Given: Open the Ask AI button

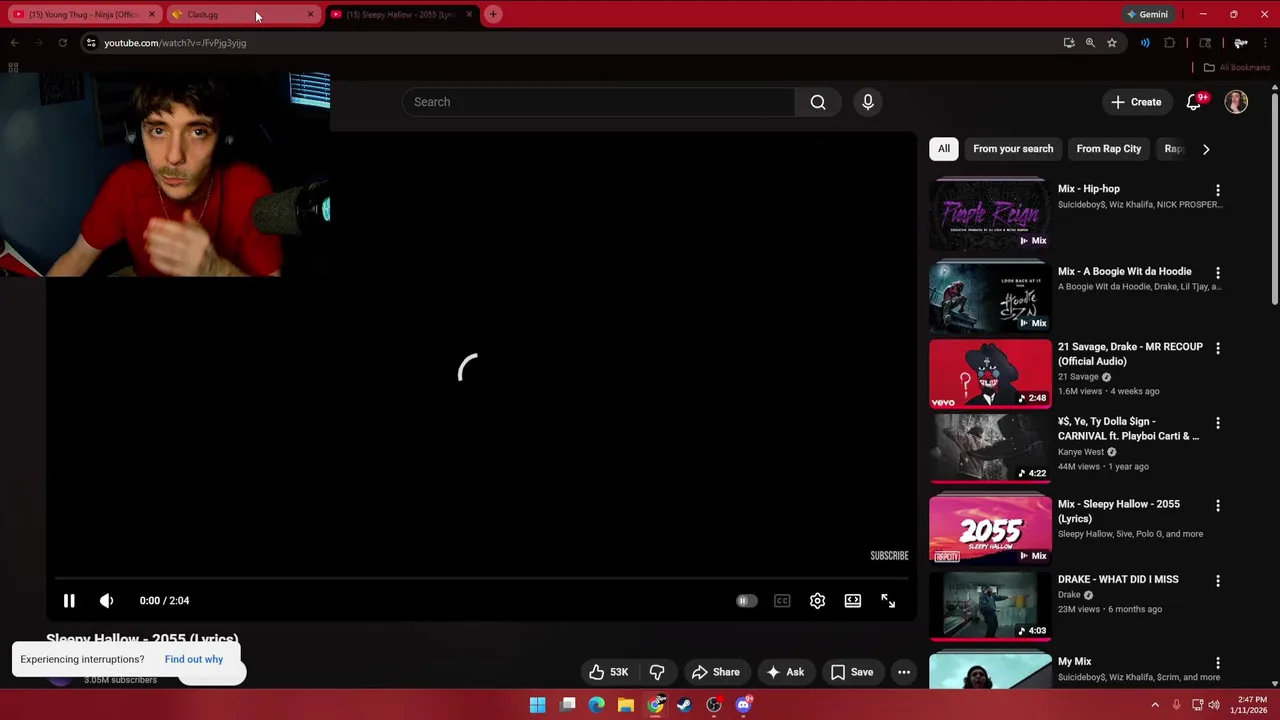Looking at the screenshot, I should point(785,672).
